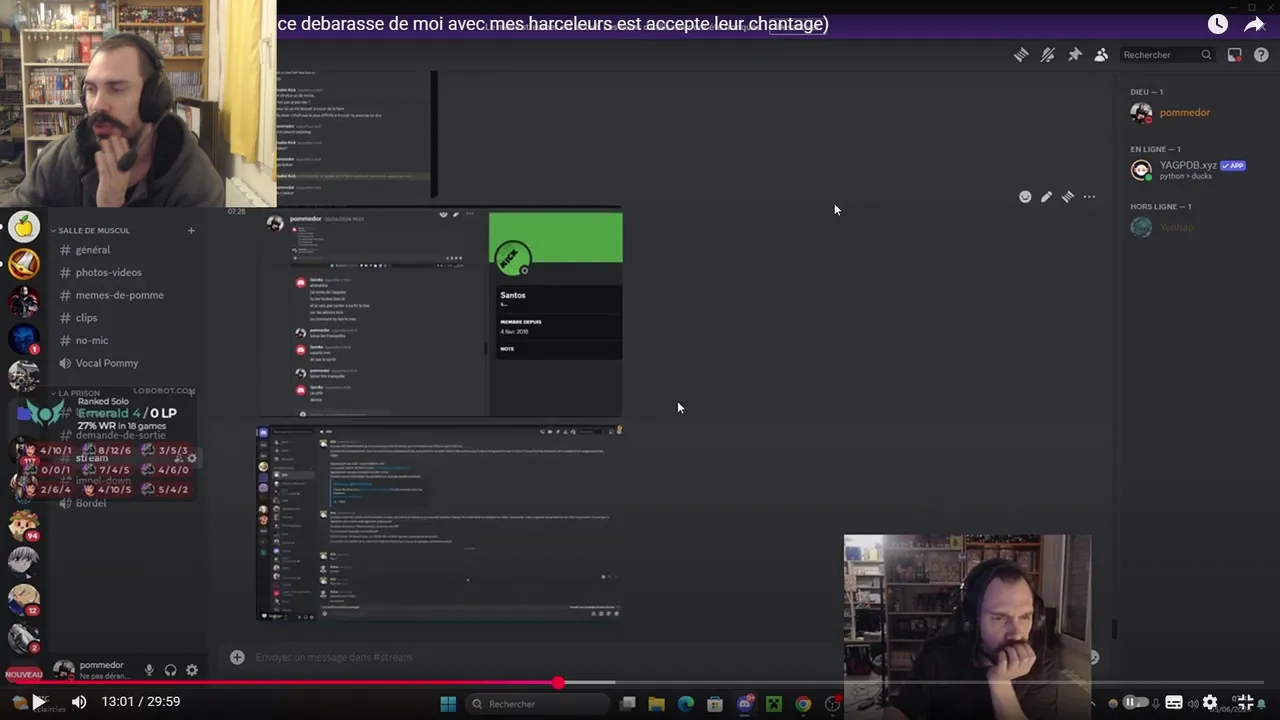Click the red progress scrubber handle
Image resolution: width=1280 pixels, height=720 pixels.
pyautogui.click(x=558, y=683)
